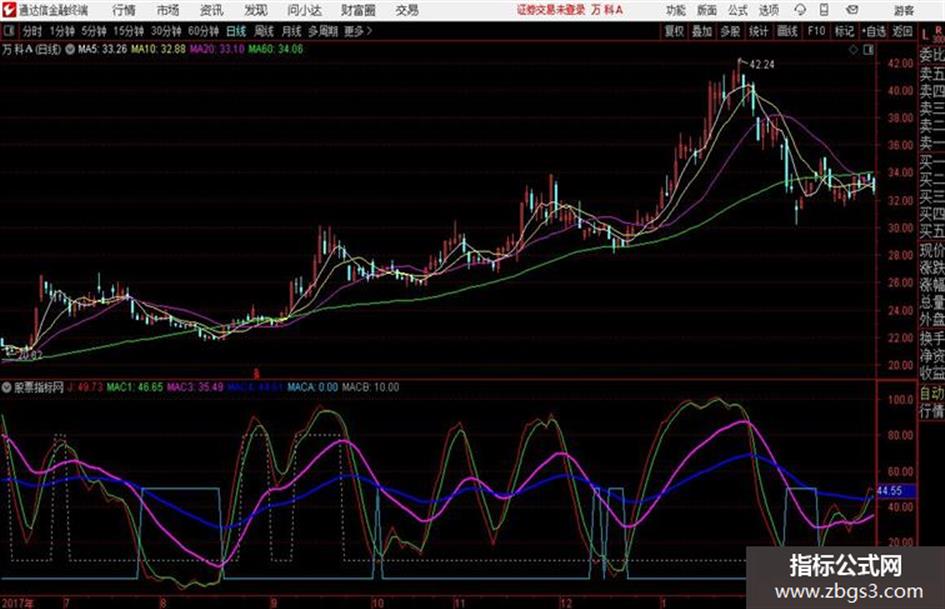
Task: Expand the main chart indicator dropdown beside 万科A
Action: click(70, 49)
